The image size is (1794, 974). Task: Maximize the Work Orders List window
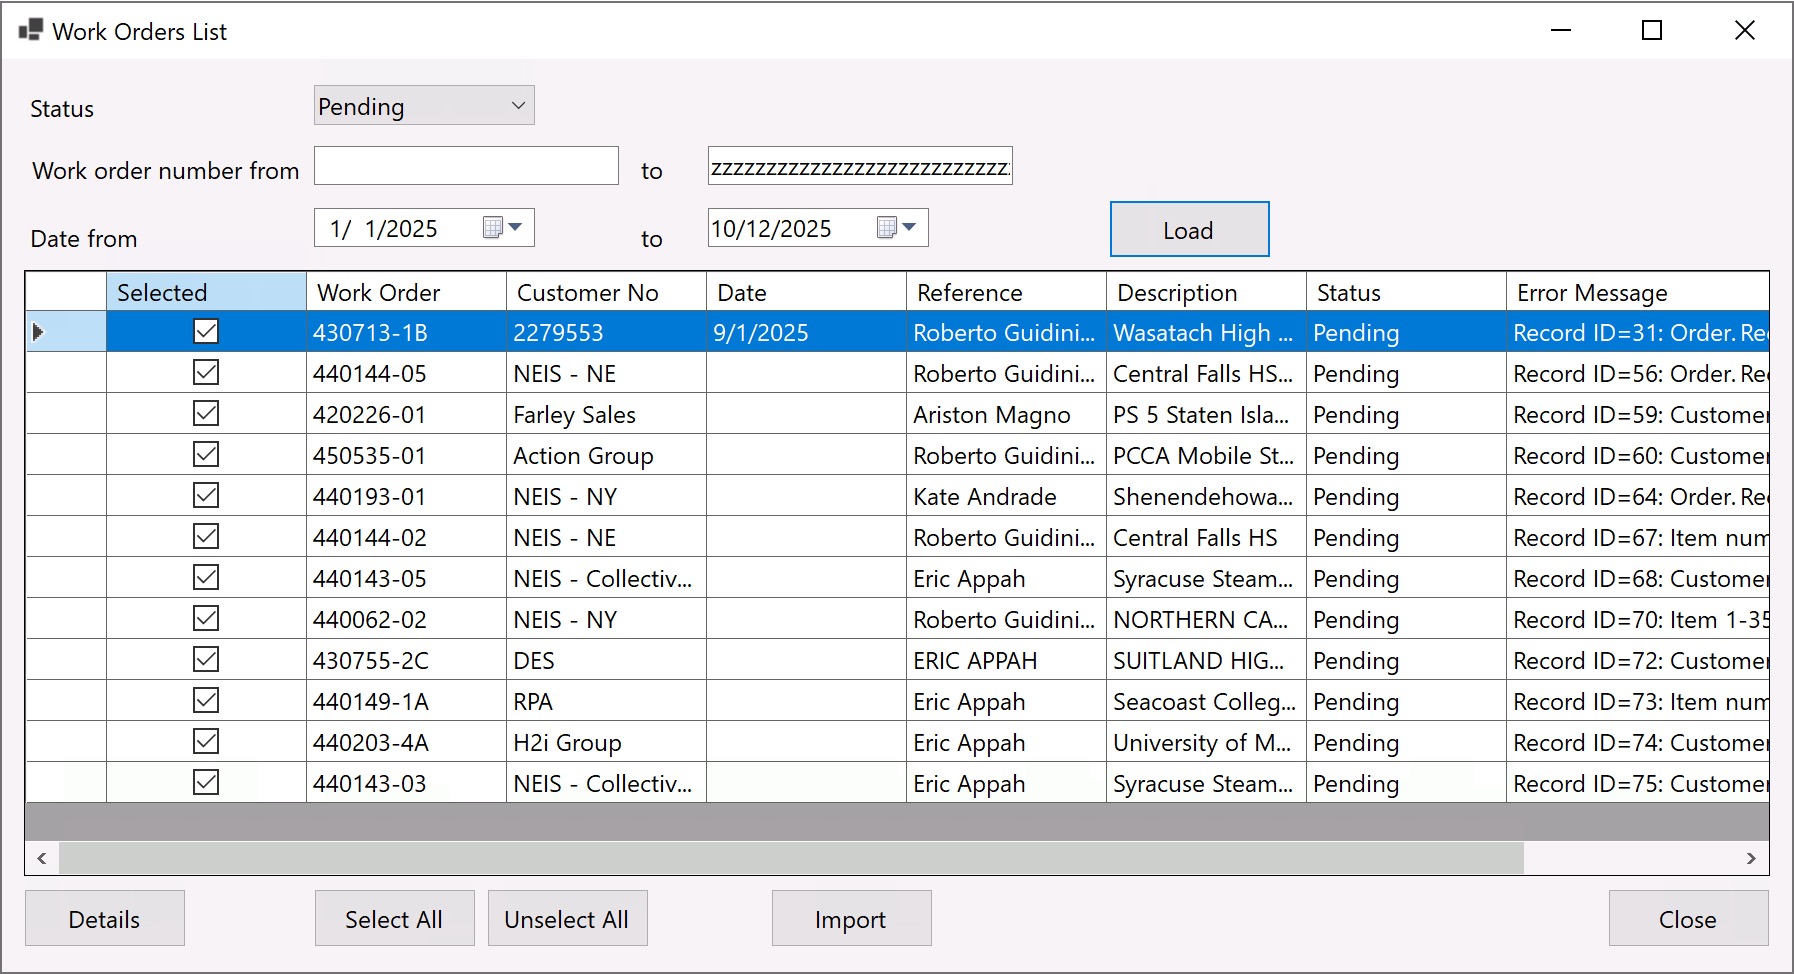pos(1652,31)
